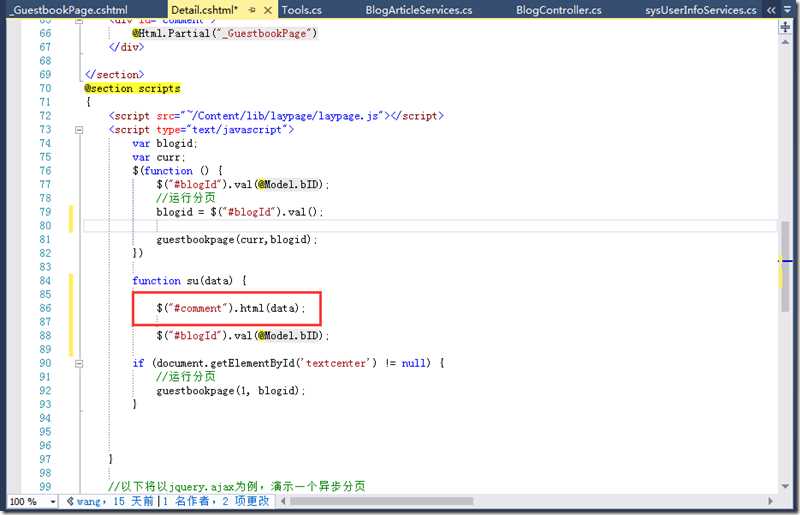Switch to Tools.cs tab
The width and height of the screenshot is (800, 515).
tap(302, 10)
